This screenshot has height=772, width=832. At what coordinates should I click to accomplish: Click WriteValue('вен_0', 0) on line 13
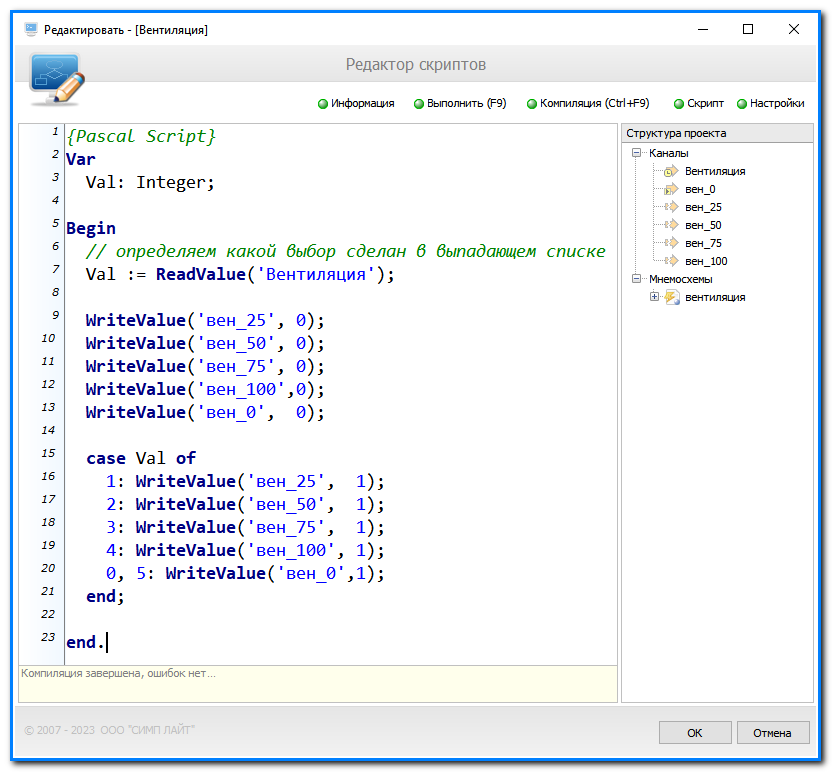tap(205, 413)
